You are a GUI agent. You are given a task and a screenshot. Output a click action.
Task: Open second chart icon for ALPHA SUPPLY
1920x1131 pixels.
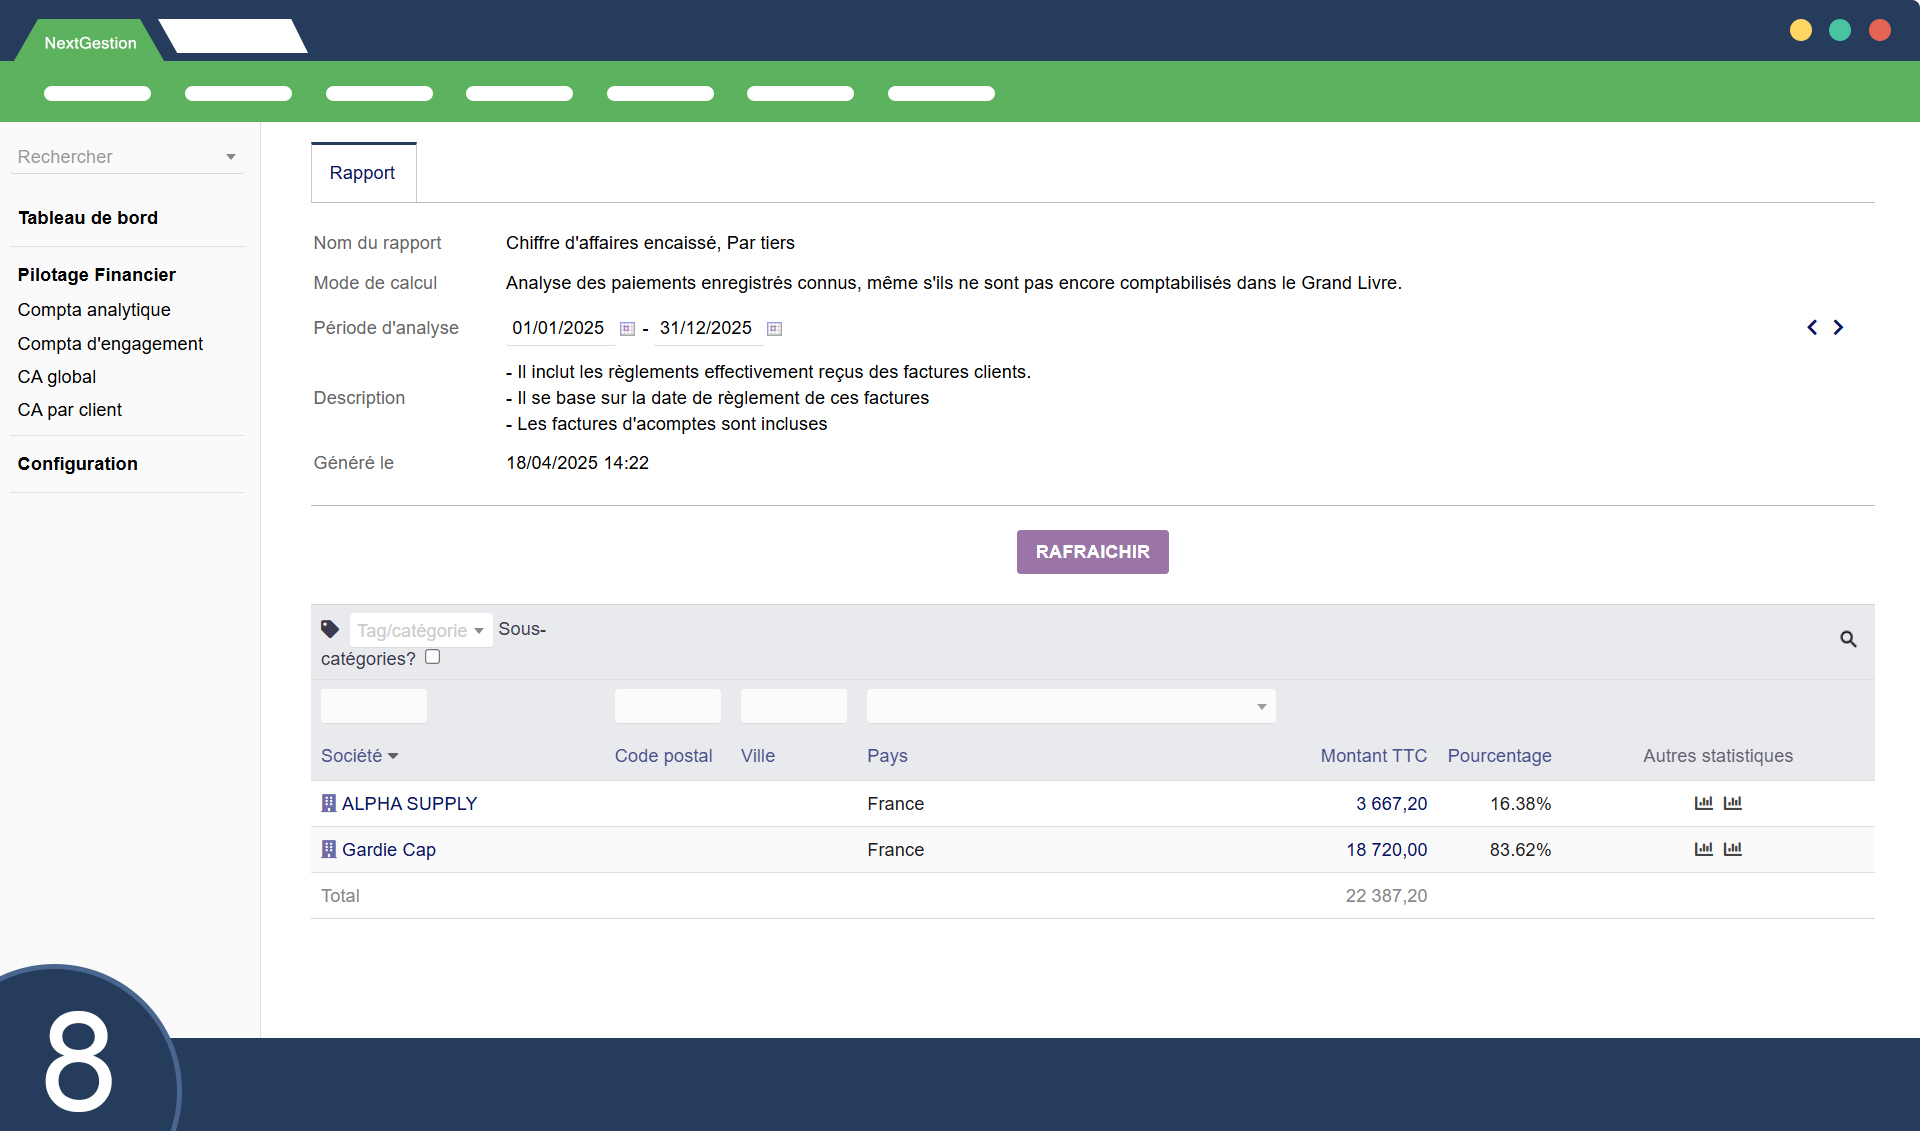pos(1733,803)
